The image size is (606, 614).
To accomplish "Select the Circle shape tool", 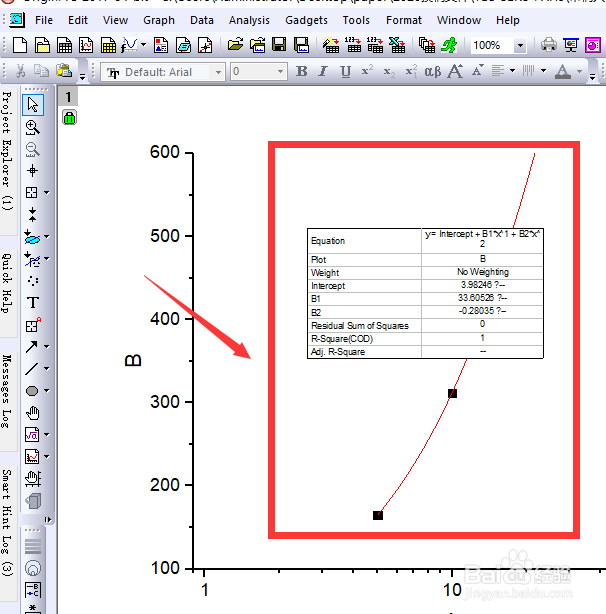I will 32,391.
